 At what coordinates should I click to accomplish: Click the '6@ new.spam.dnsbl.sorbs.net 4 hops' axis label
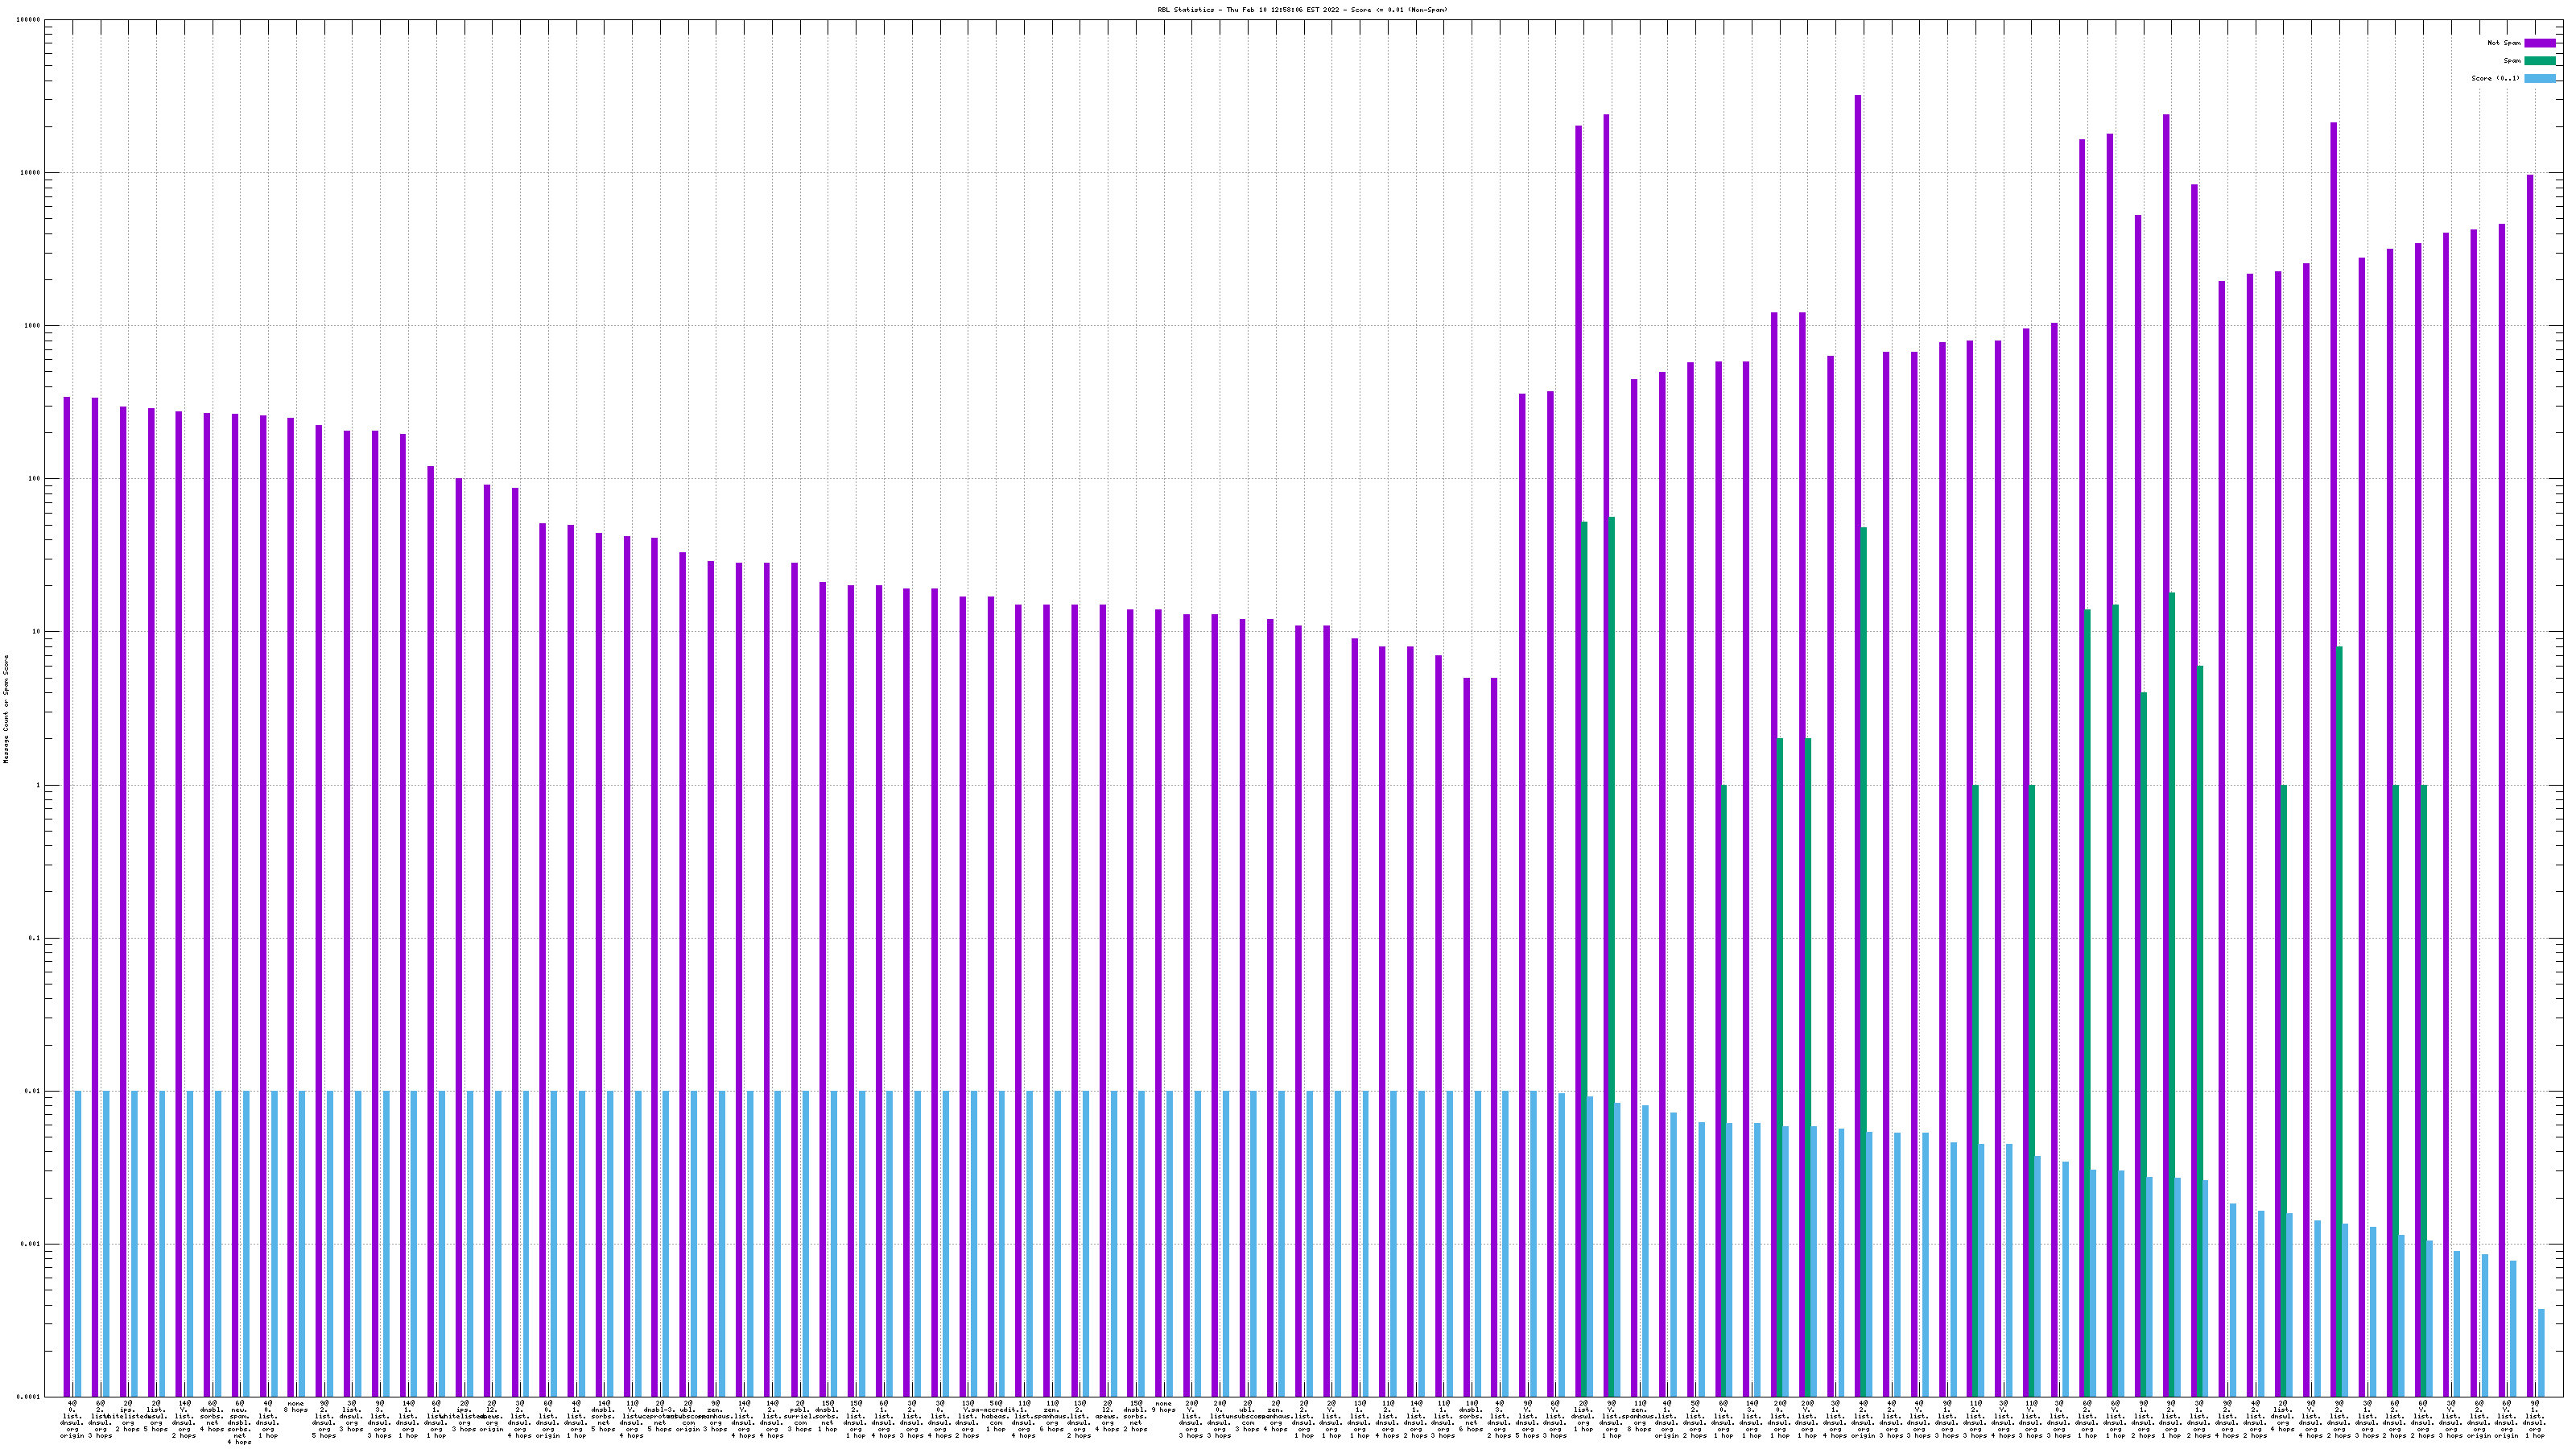pyautogui.click(x=240, y=1422)
